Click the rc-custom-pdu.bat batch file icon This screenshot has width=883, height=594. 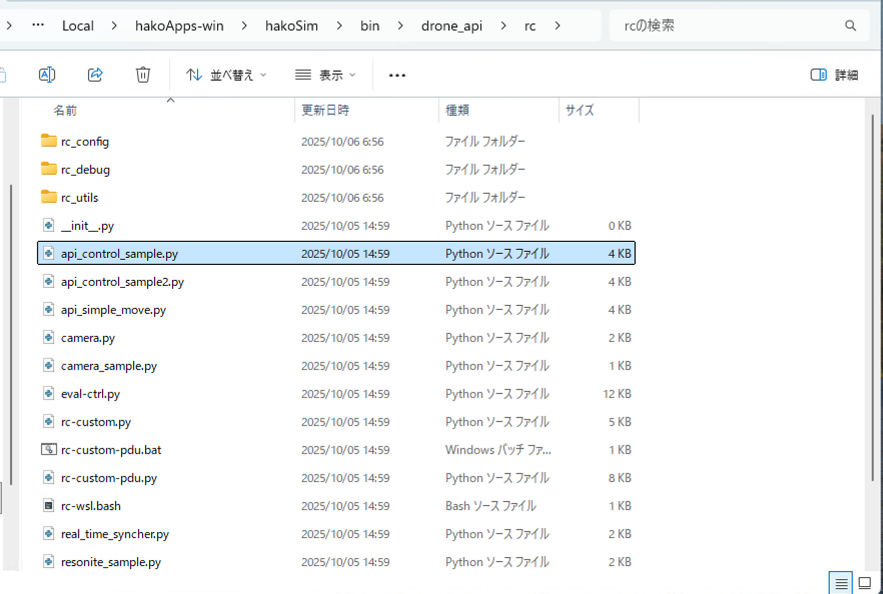(x=48, y=450)
